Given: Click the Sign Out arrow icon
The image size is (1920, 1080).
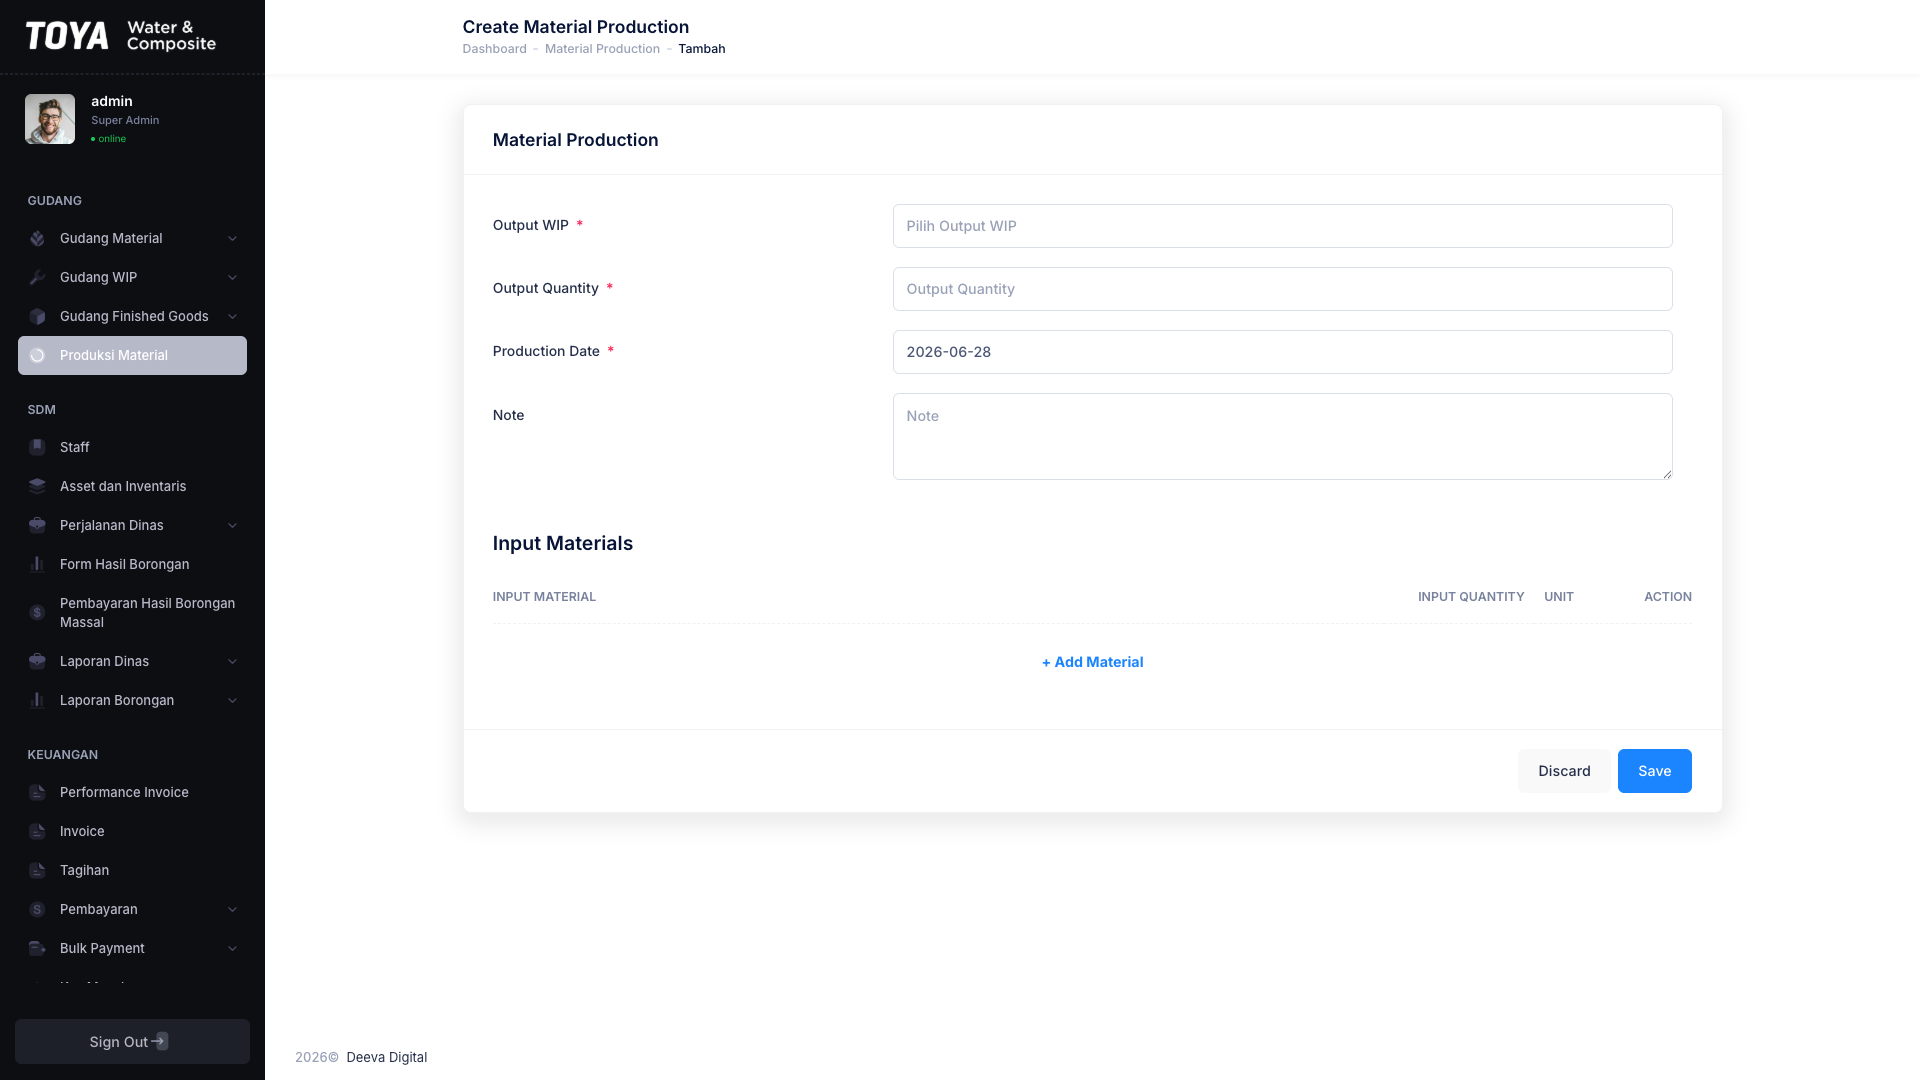Looking at the screenshot, I should pyautogui.click(x=160, y=1041).
